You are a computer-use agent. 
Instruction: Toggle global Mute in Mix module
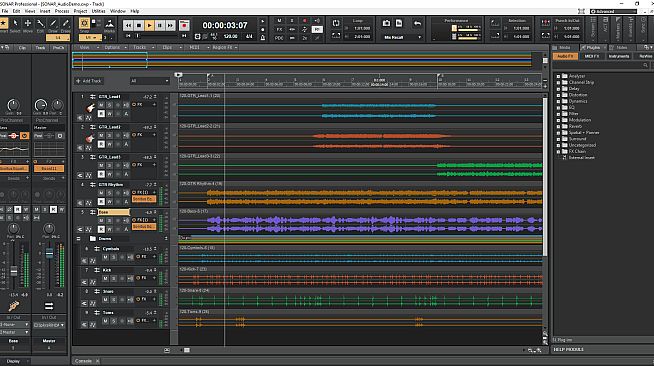(x=279, y=20)
